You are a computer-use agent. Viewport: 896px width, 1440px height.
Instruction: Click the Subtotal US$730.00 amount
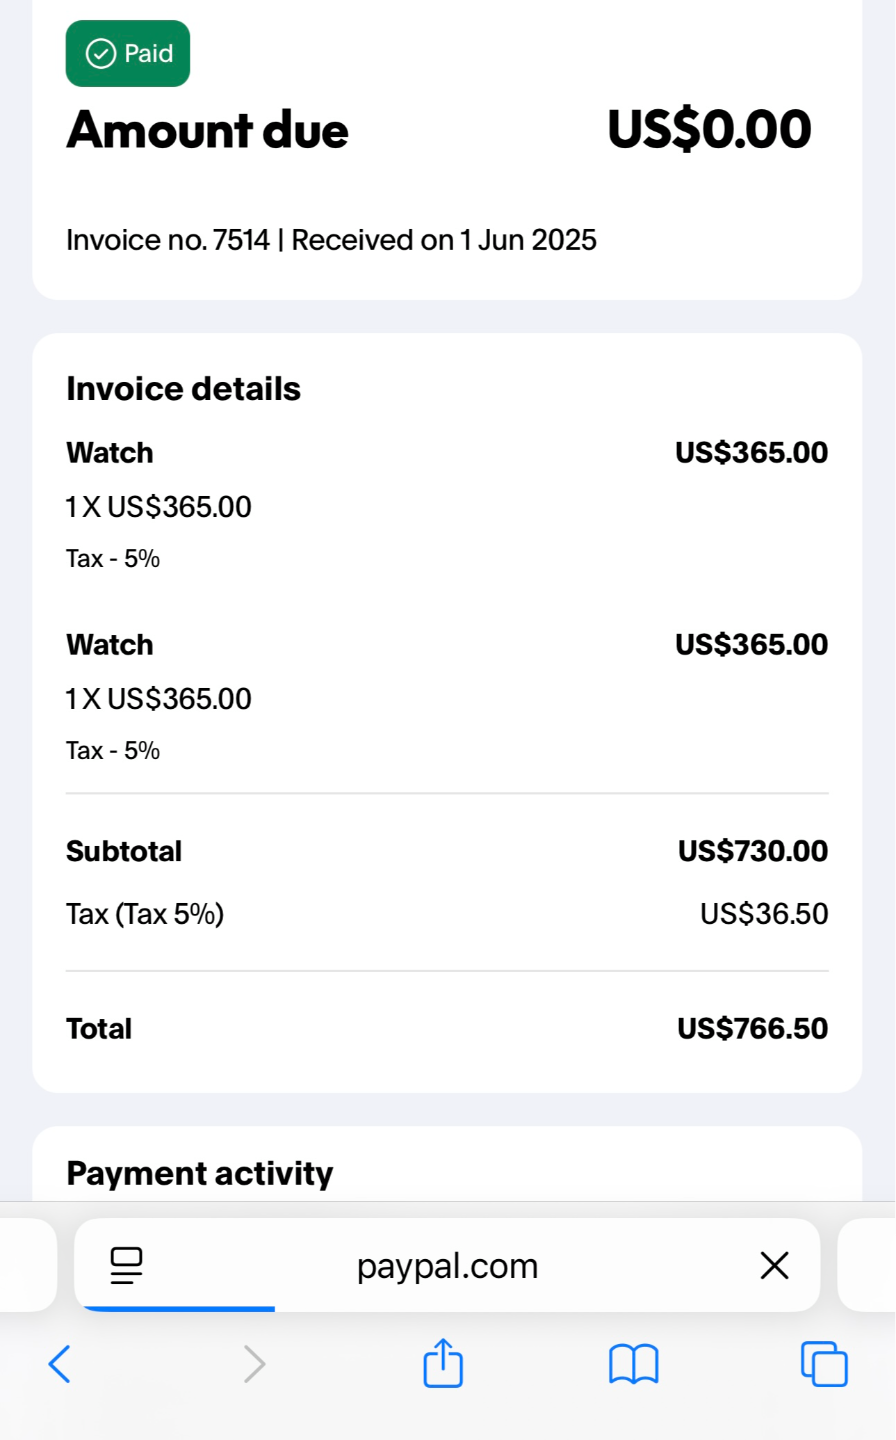pyautogui.click(x=752, y=851)
